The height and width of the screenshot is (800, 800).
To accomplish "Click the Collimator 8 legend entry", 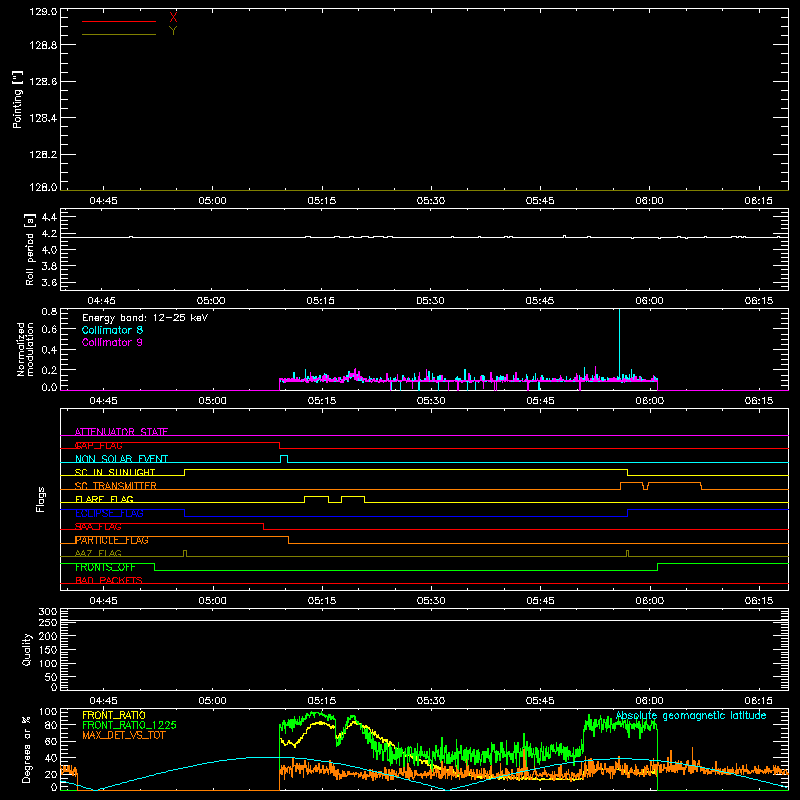I will (x=112, y=330).
